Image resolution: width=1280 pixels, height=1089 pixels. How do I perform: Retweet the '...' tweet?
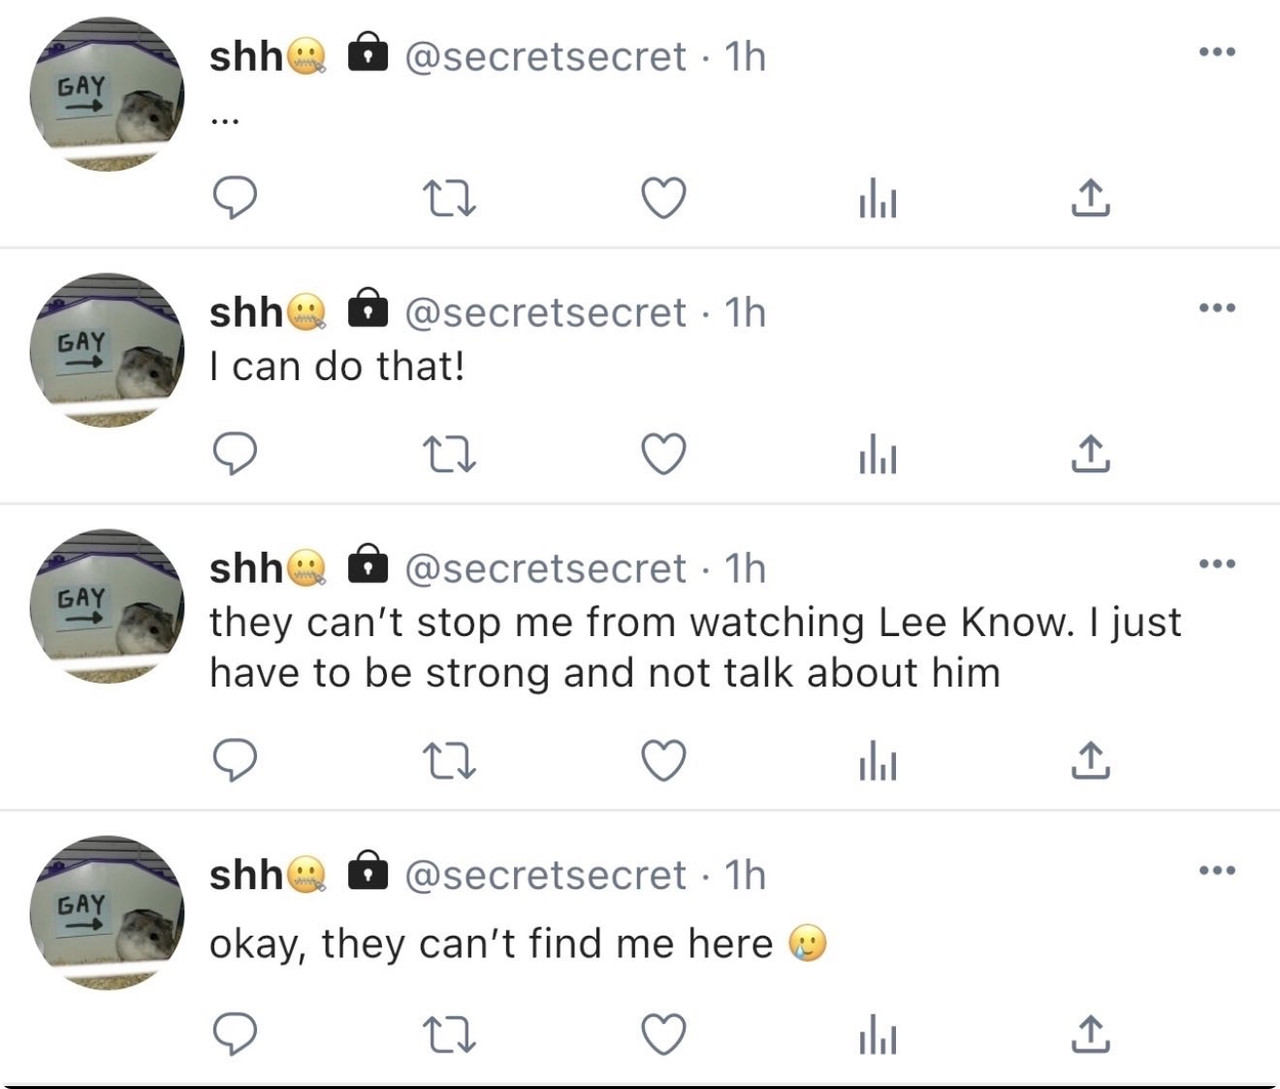click(449, 199)
